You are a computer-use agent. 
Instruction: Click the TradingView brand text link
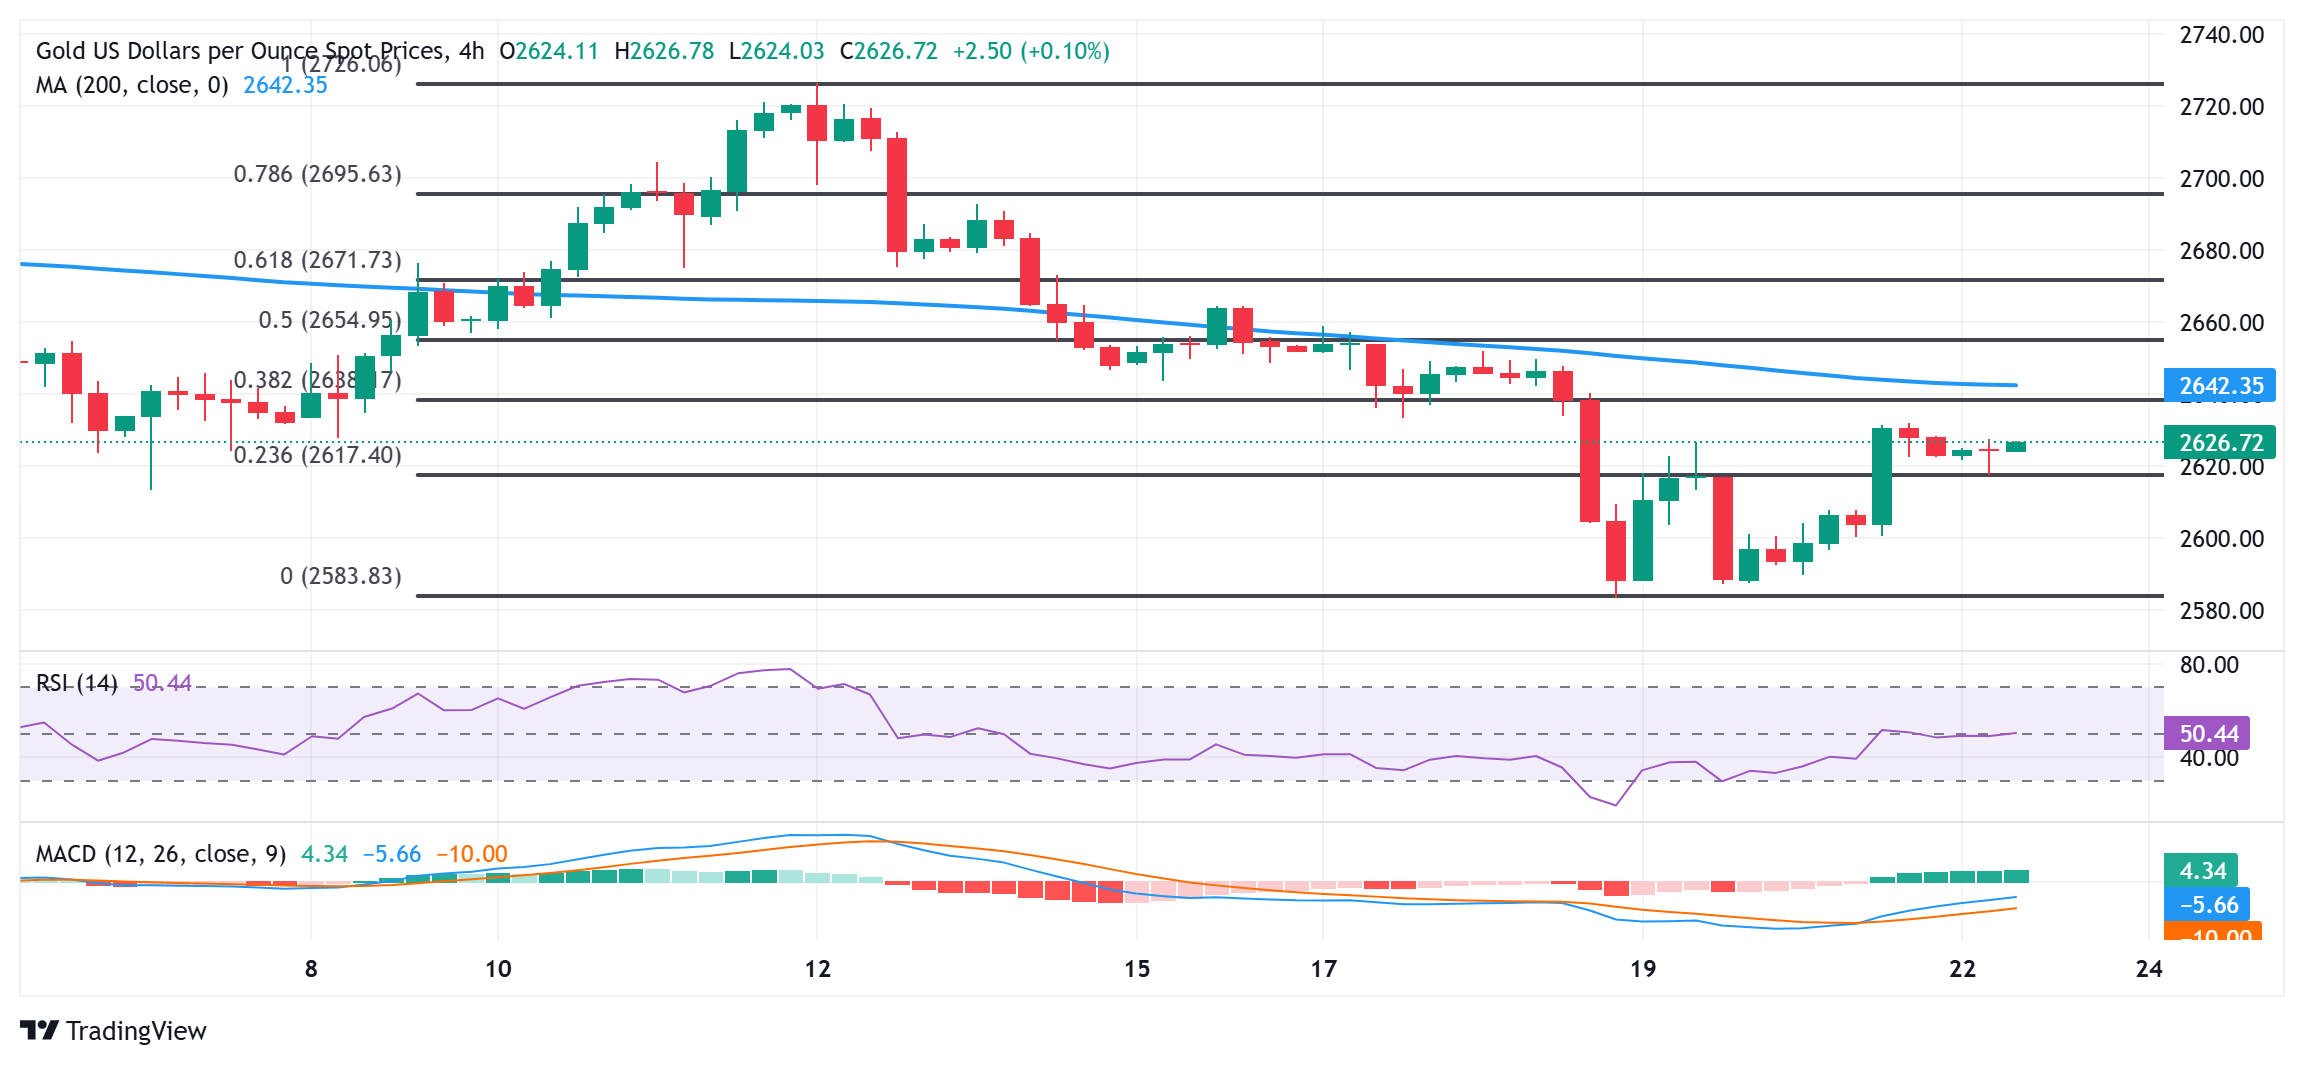pos(136,1030)
